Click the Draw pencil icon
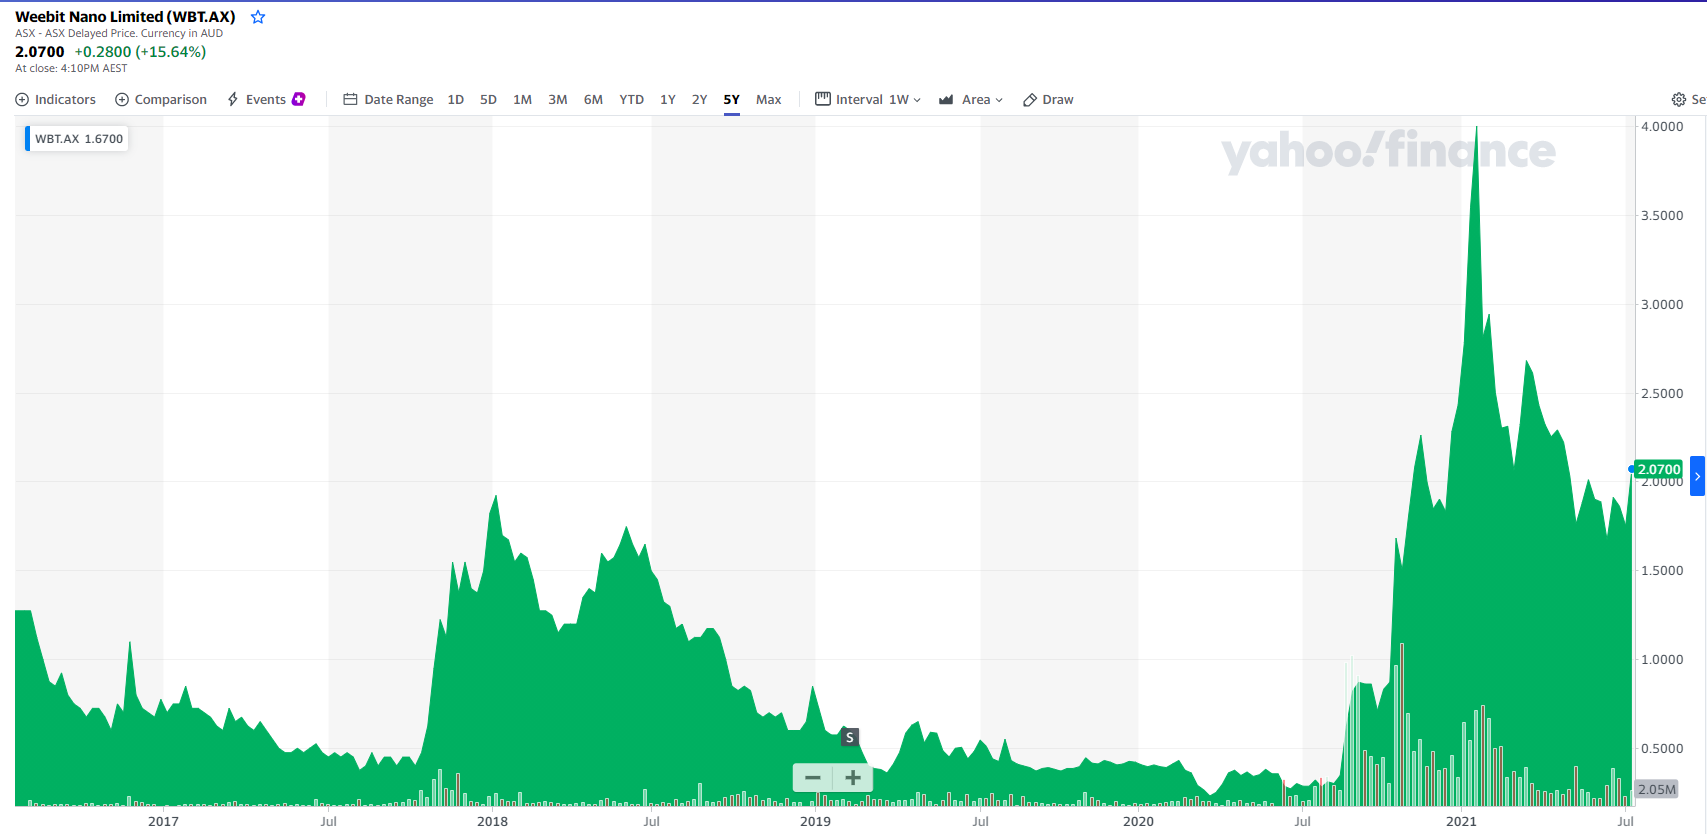Screen dimensions: 1707x834 1030,100
